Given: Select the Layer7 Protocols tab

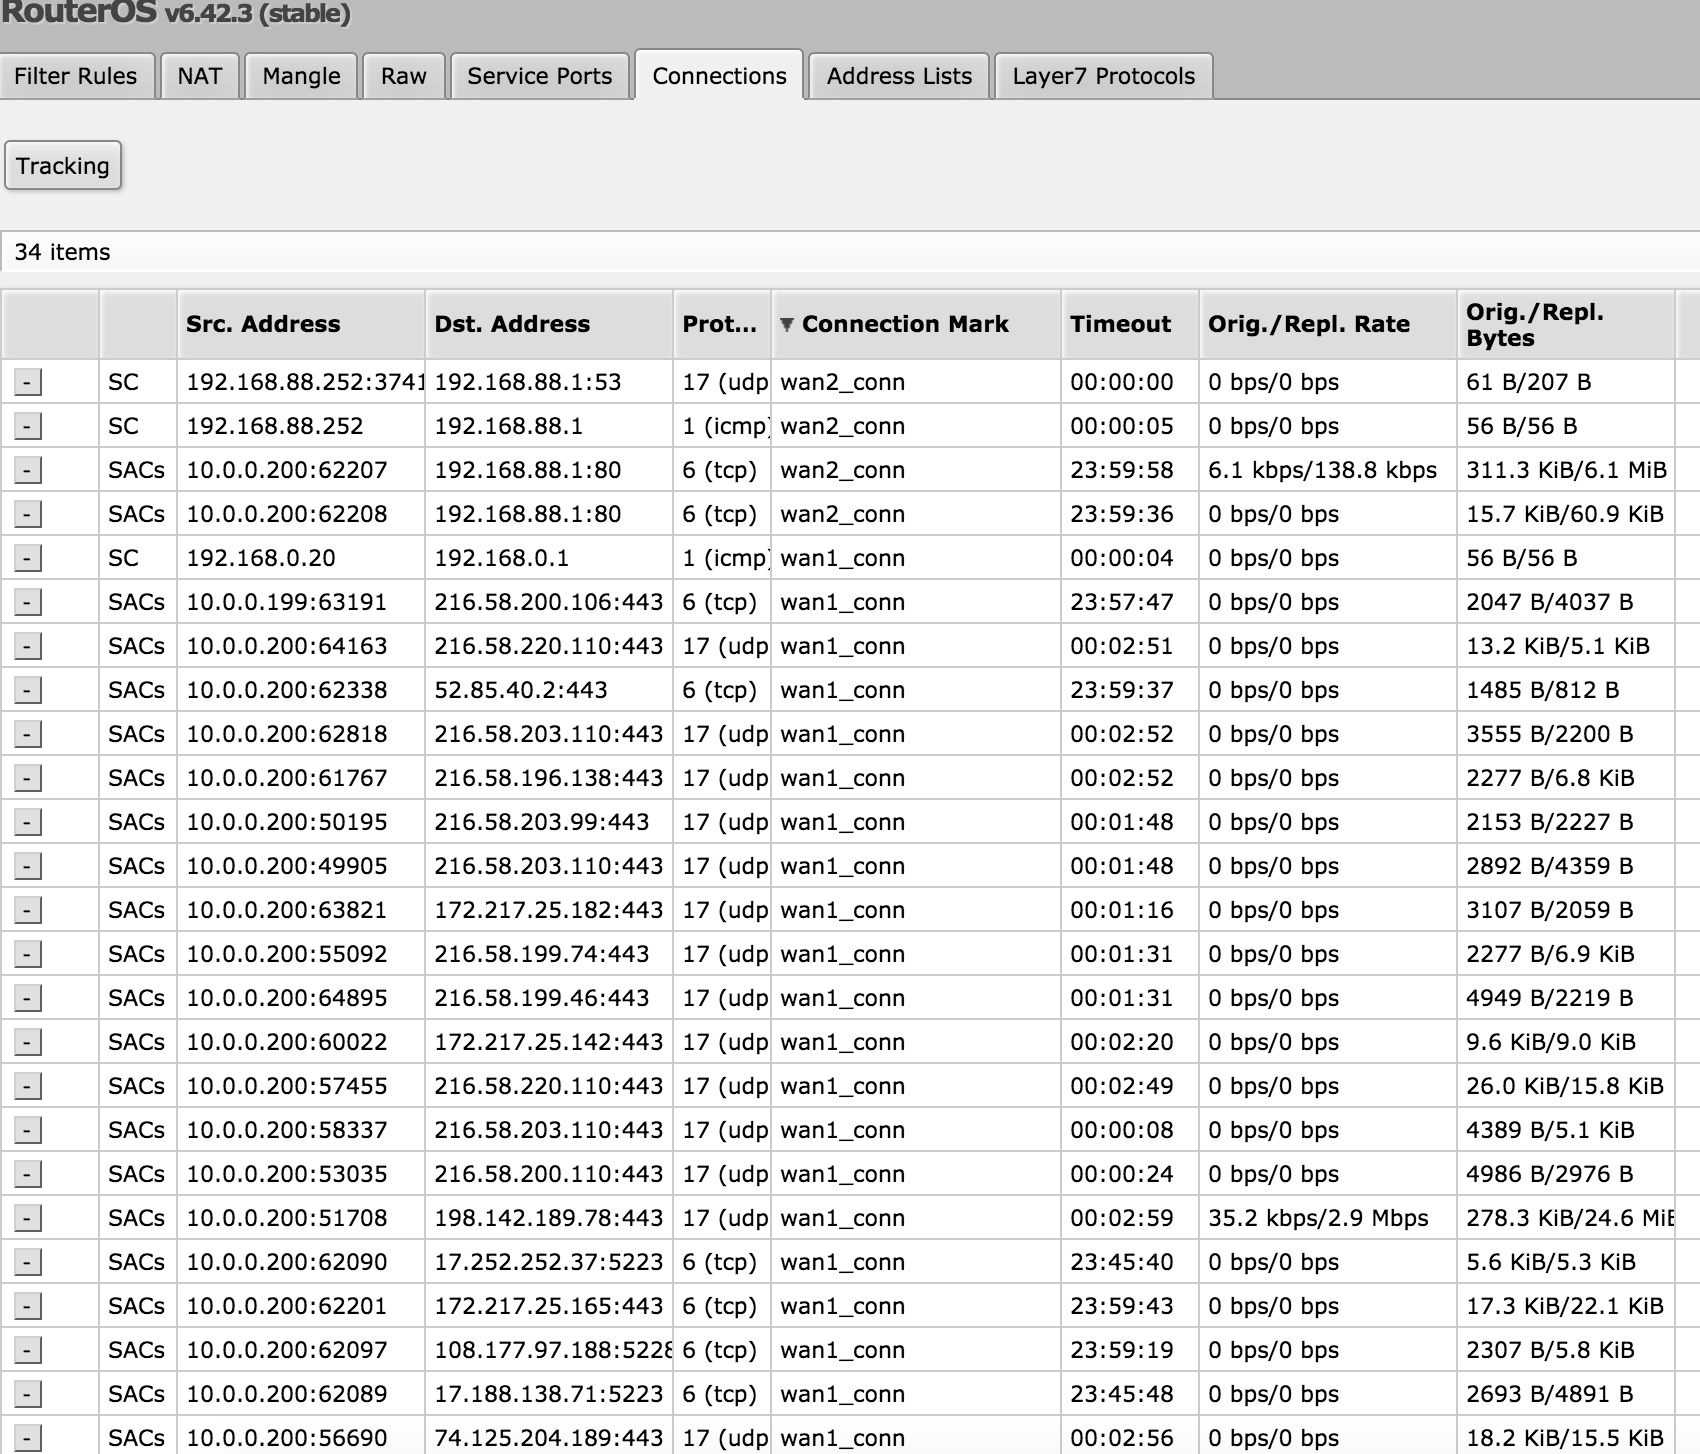Looking at the screenshot, I should click(x=1103, y=76).
